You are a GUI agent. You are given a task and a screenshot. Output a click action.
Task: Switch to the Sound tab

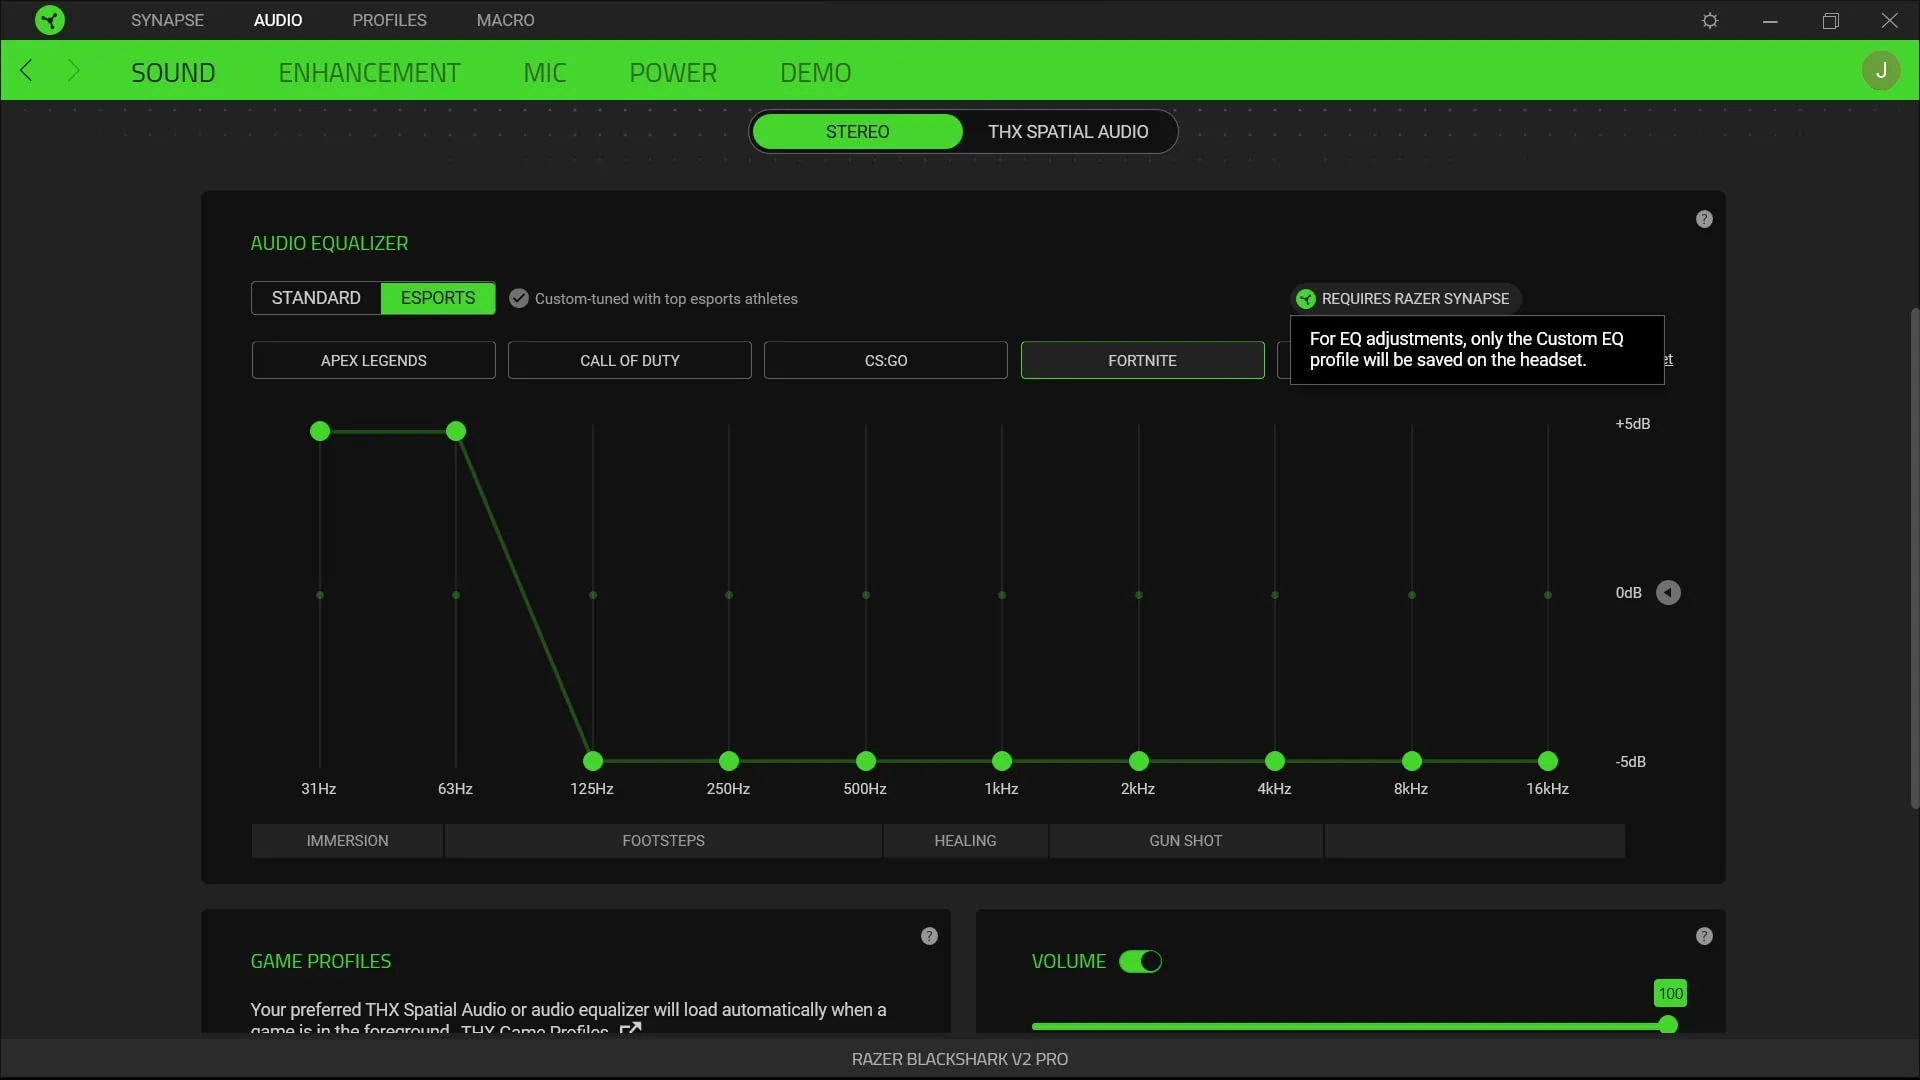173,72
